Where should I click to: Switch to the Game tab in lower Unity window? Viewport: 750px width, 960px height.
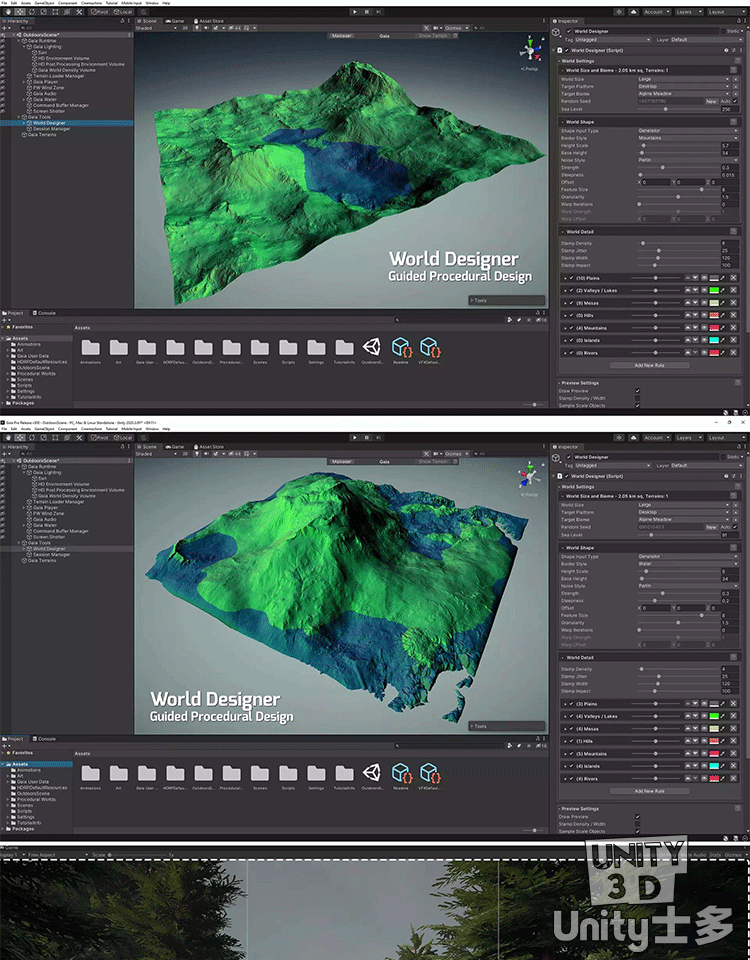coord(175,447)
